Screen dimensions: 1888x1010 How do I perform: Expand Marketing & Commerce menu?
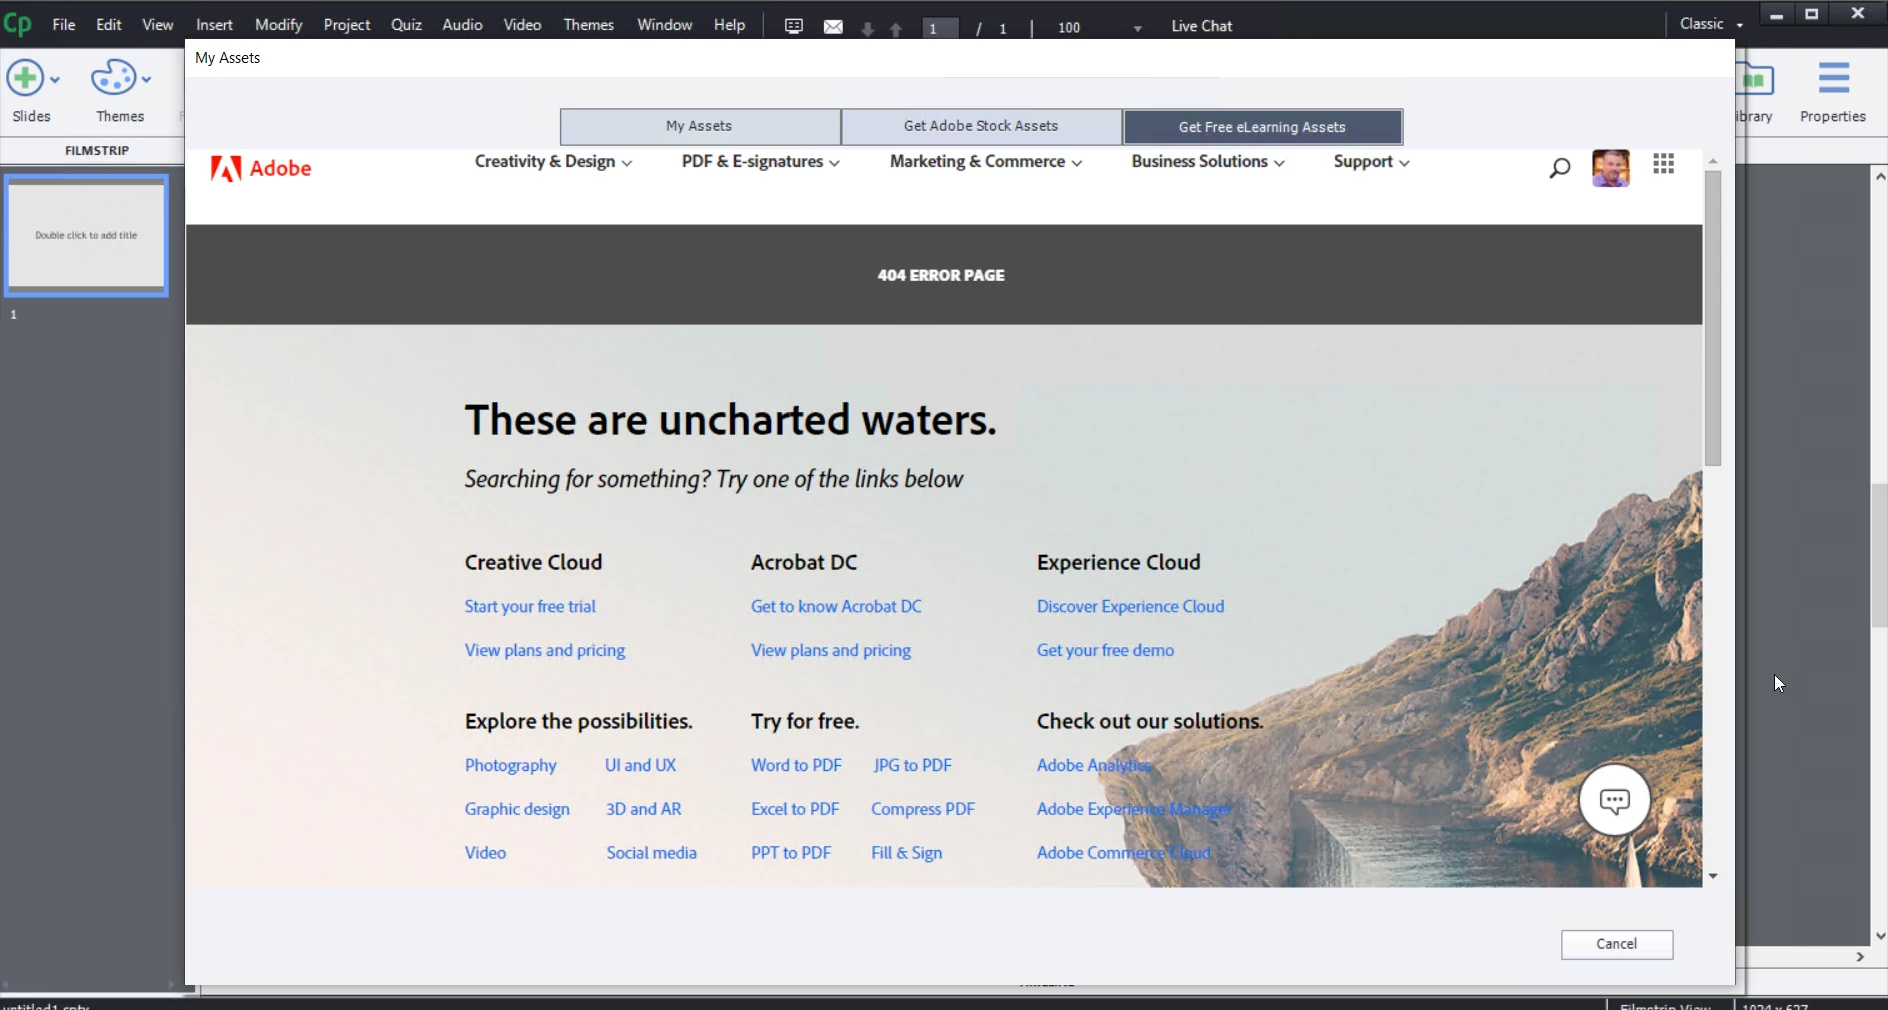(986, 162)
